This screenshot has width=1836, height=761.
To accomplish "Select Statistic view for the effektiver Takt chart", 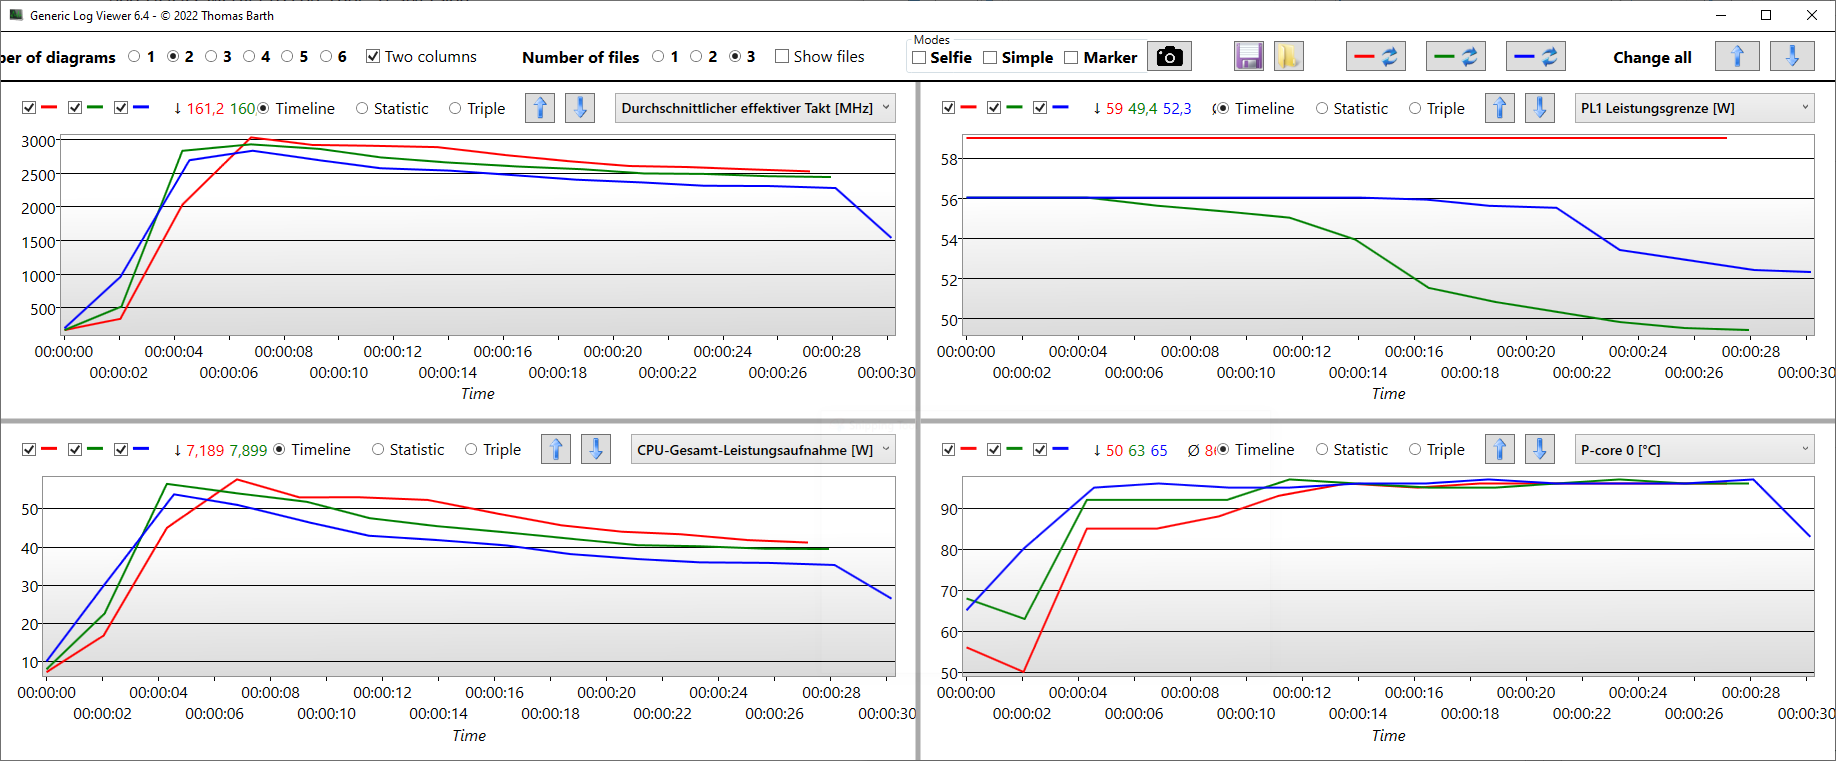I will [362, 108].
